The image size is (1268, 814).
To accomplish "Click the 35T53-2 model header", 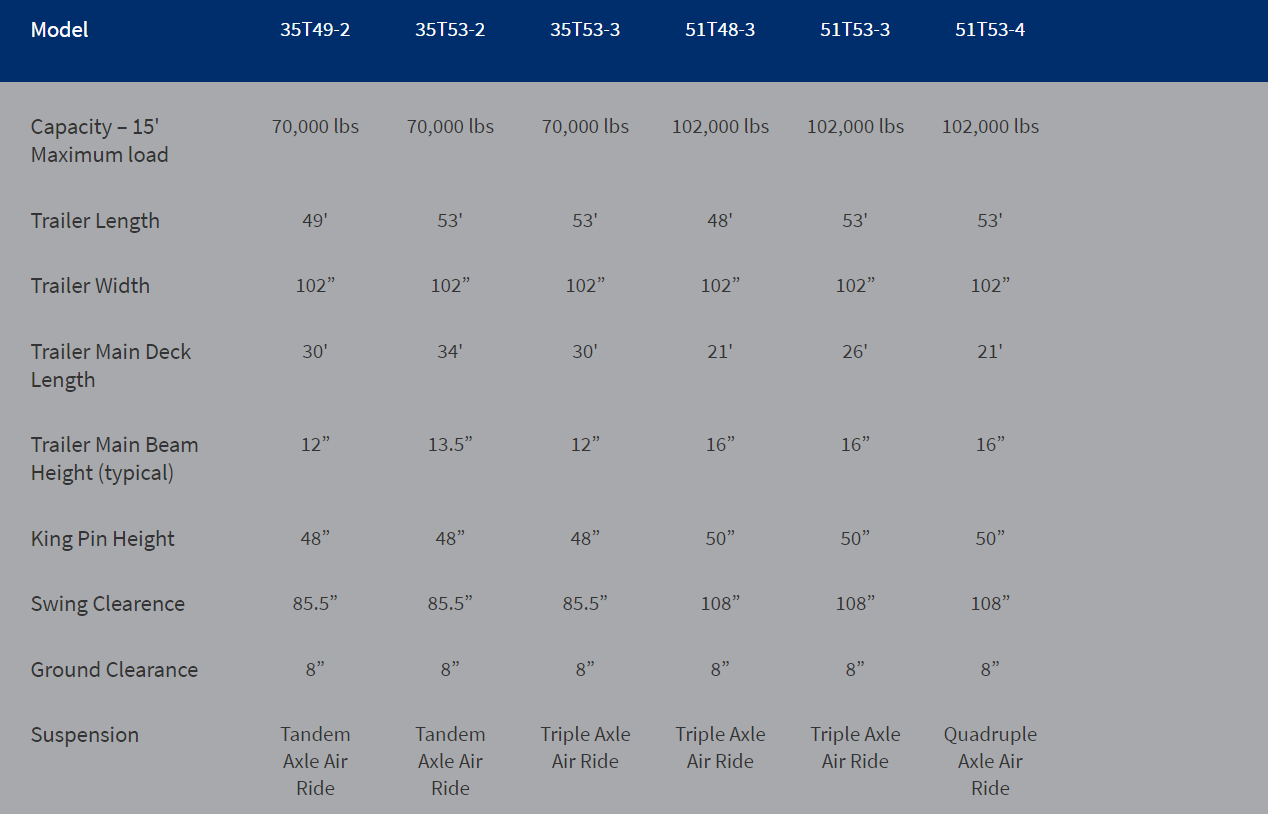I will pyautogui.click(x=450, y=30).
